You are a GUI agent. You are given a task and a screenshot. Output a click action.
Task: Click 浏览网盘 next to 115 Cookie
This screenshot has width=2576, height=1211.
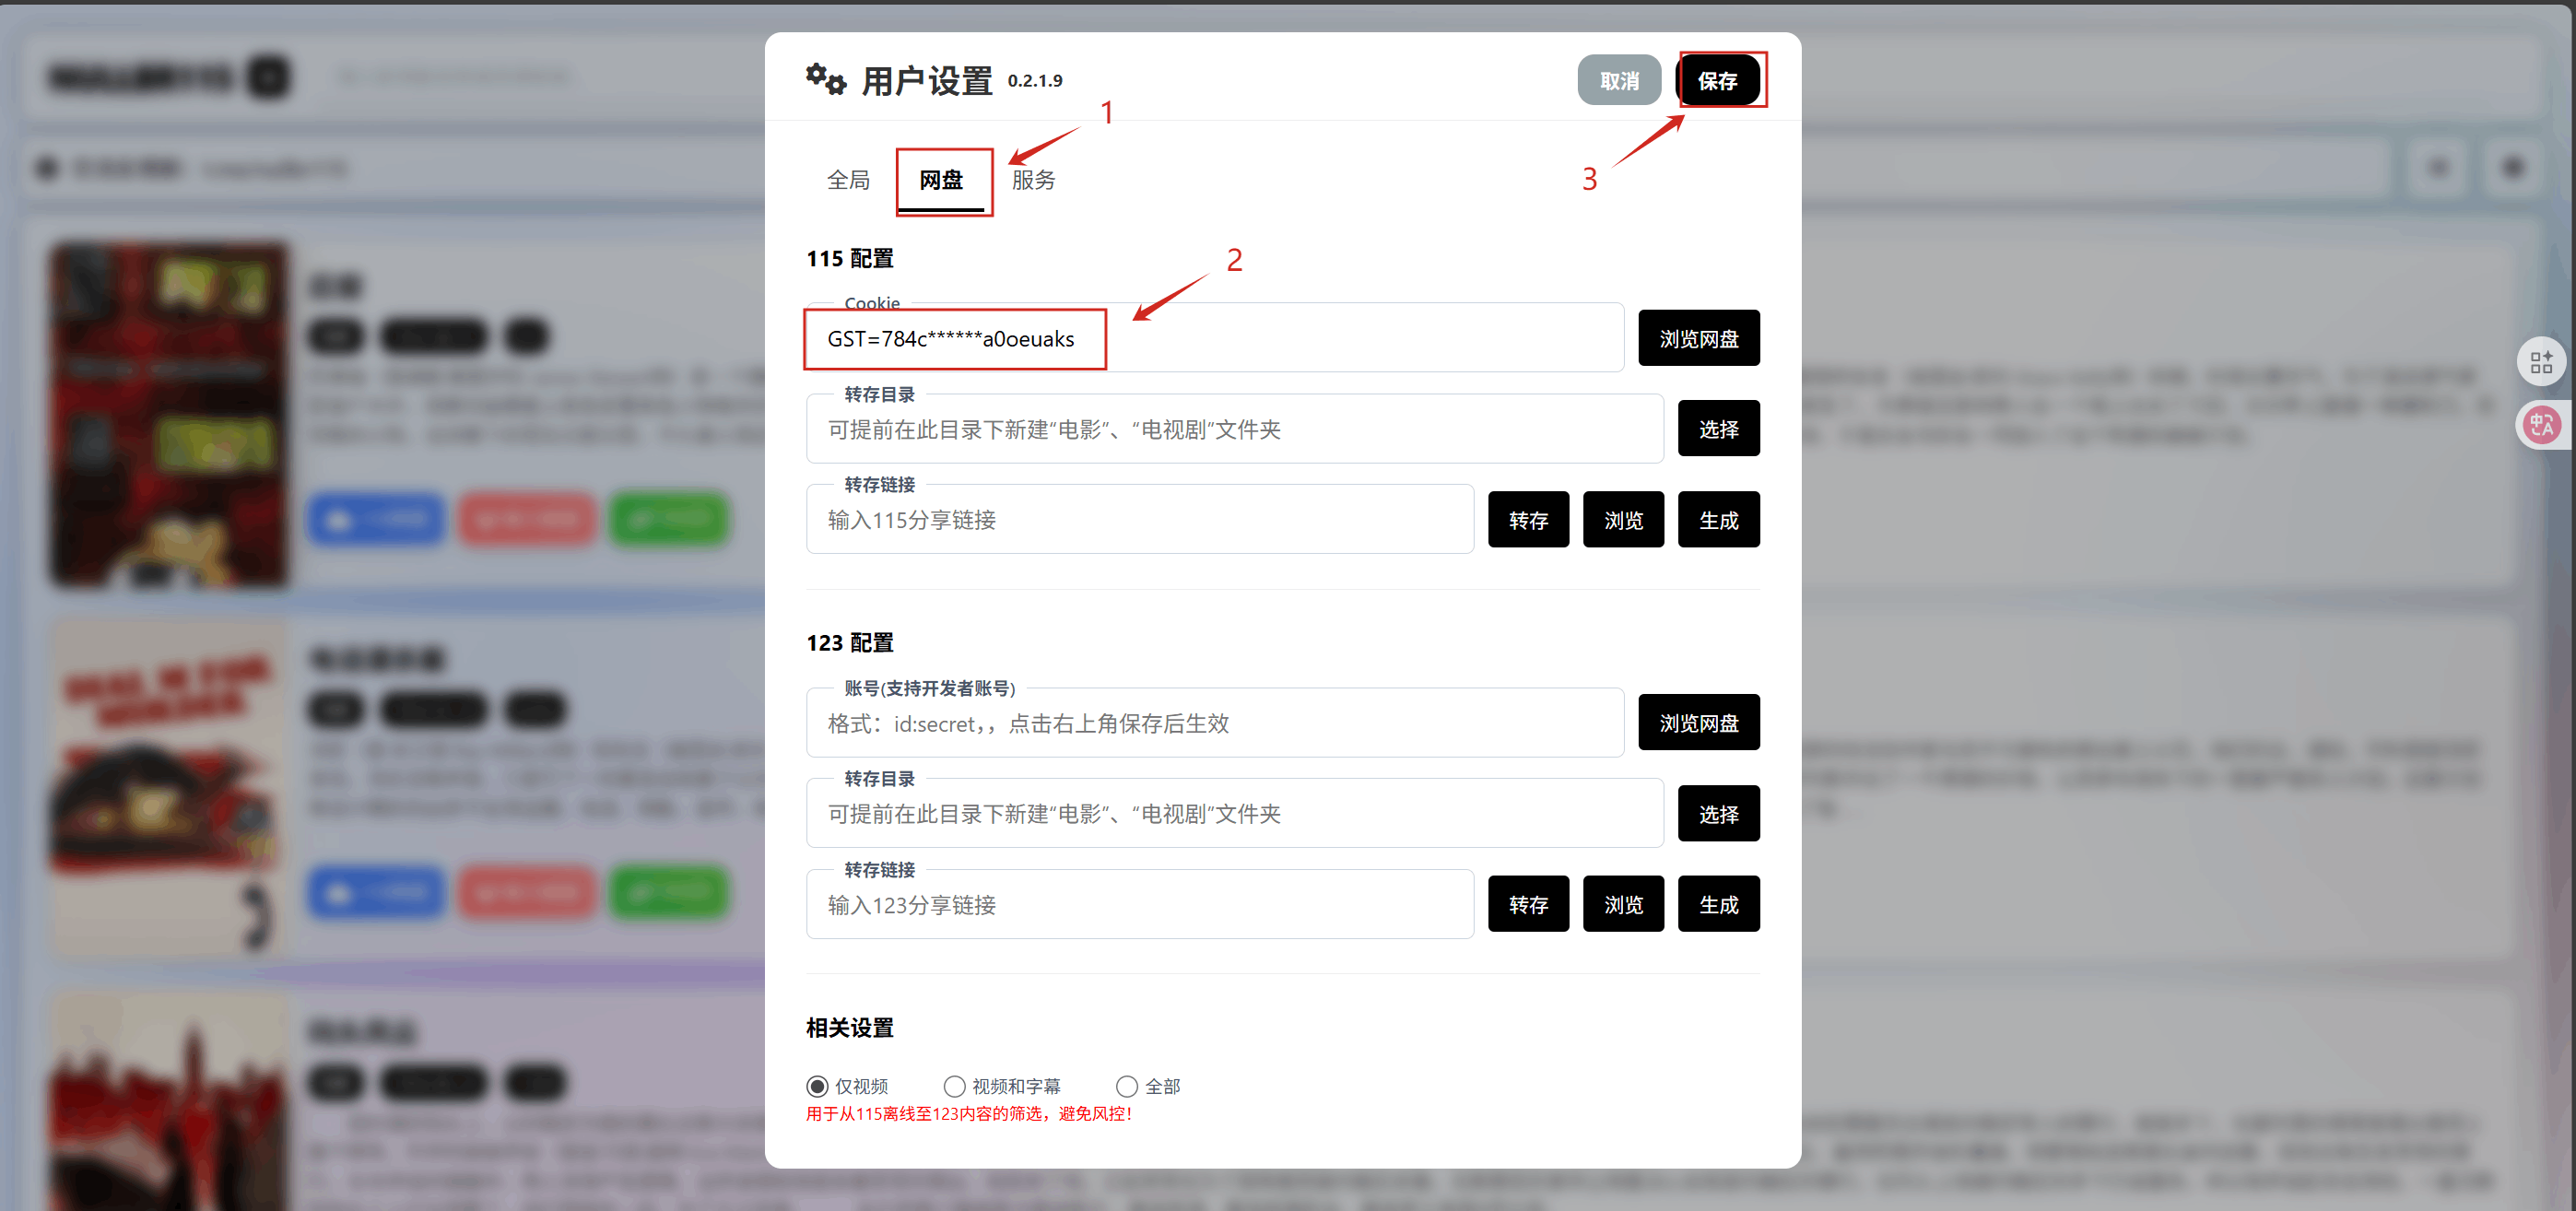click(1698, 339)
